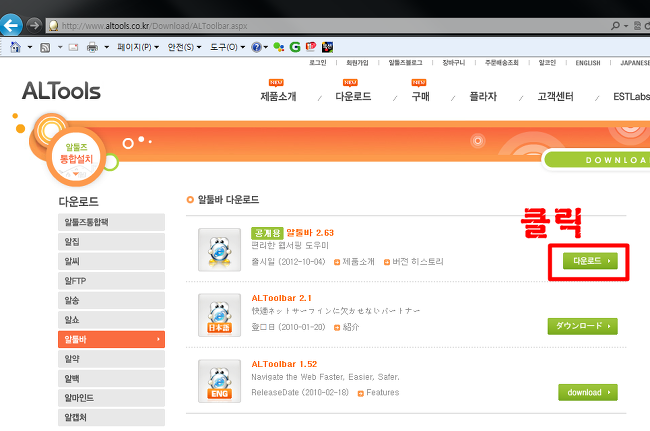Select 알백 in sidebar
The width and height of the screenshot is (650, 431).
[111, 378]
